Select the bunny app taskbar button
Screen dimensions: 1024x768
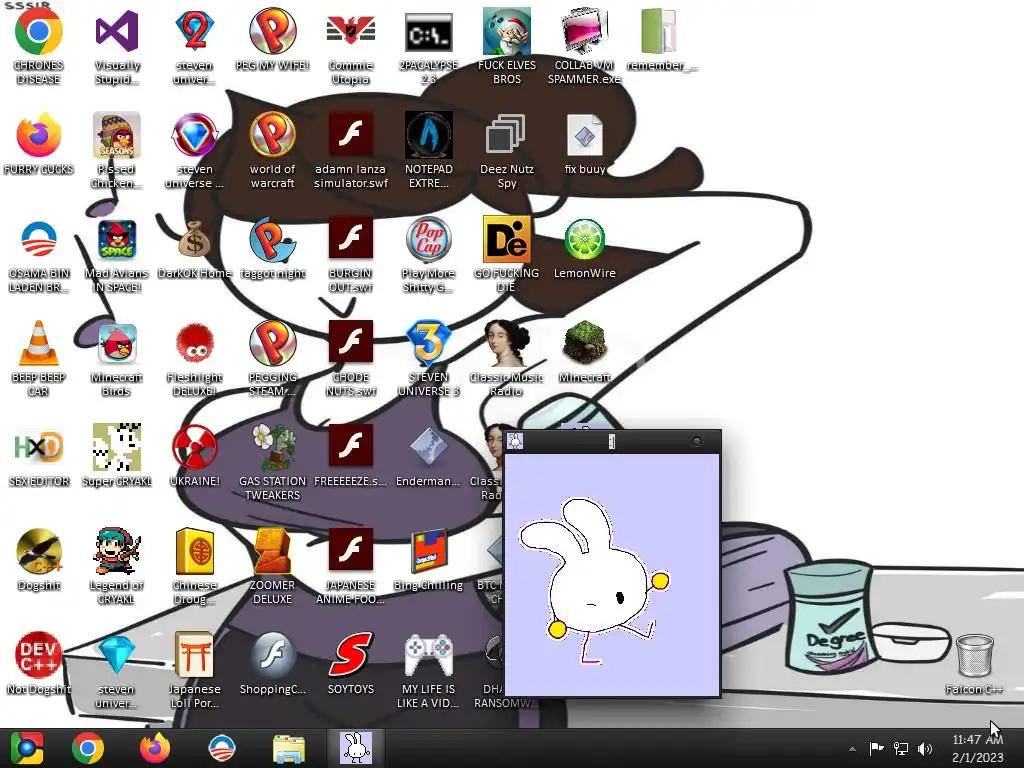coord(356,748)
